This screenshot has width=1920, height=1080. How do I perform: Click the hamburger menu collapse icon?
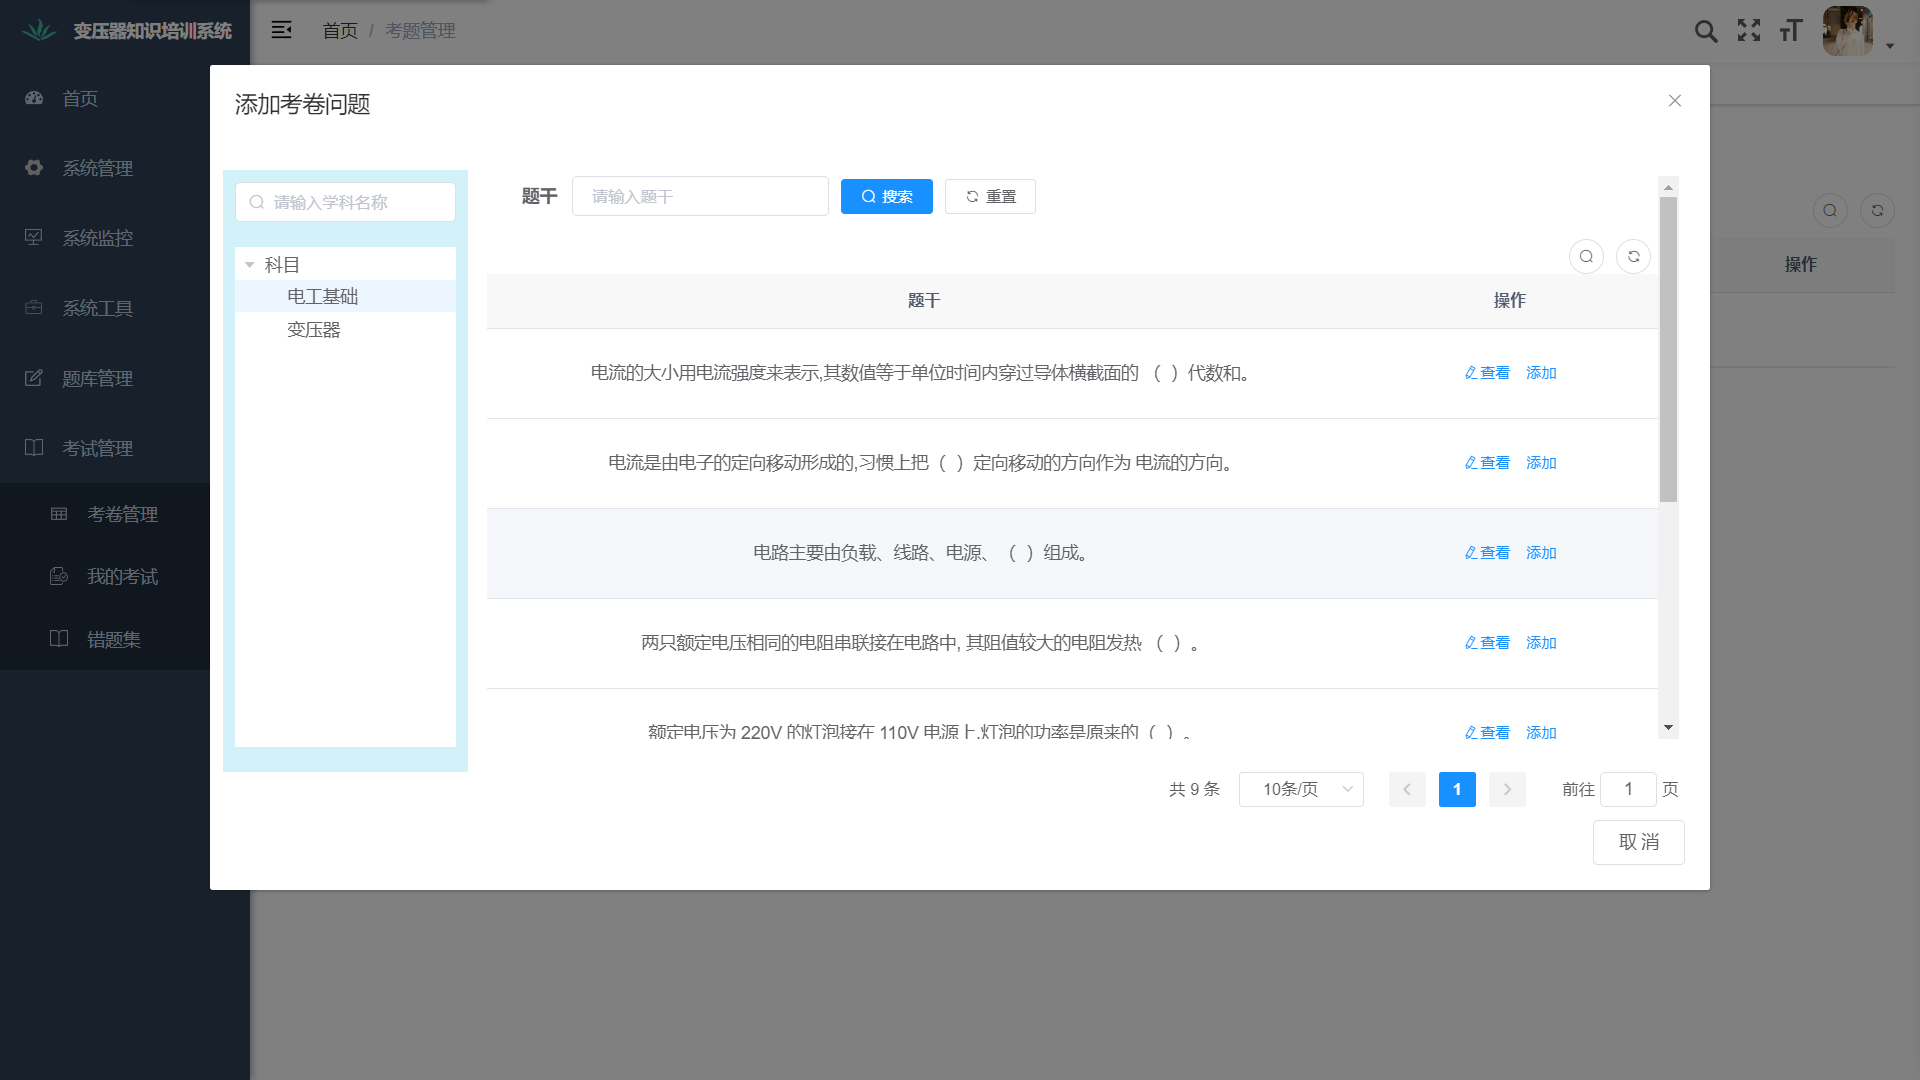[x=282, y=30]
